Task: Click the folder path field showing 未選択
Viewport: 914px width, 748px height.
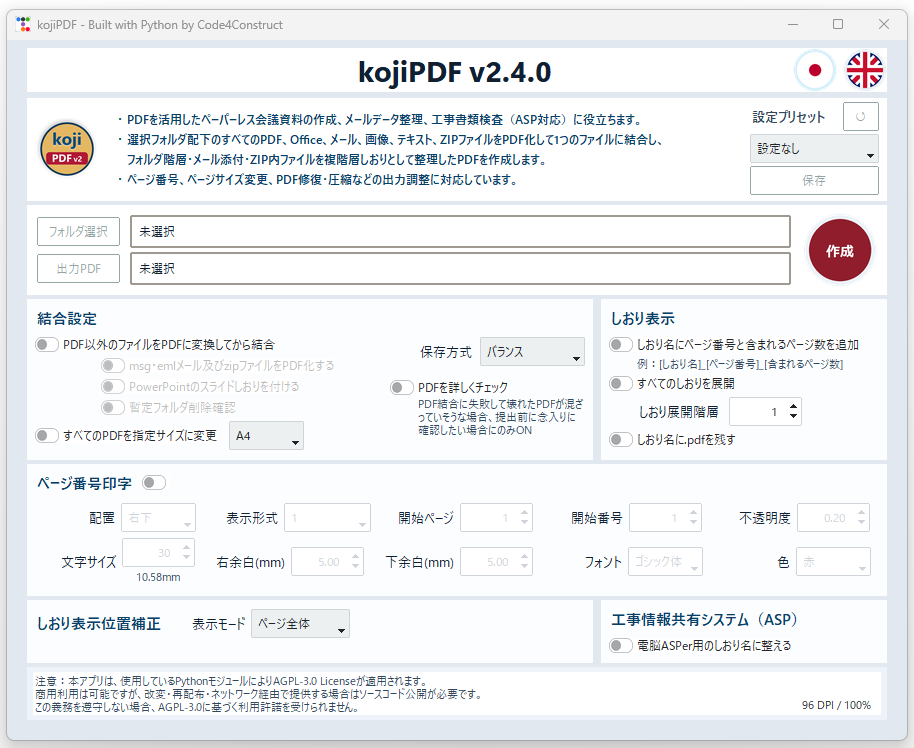Action: click(460, 231)
